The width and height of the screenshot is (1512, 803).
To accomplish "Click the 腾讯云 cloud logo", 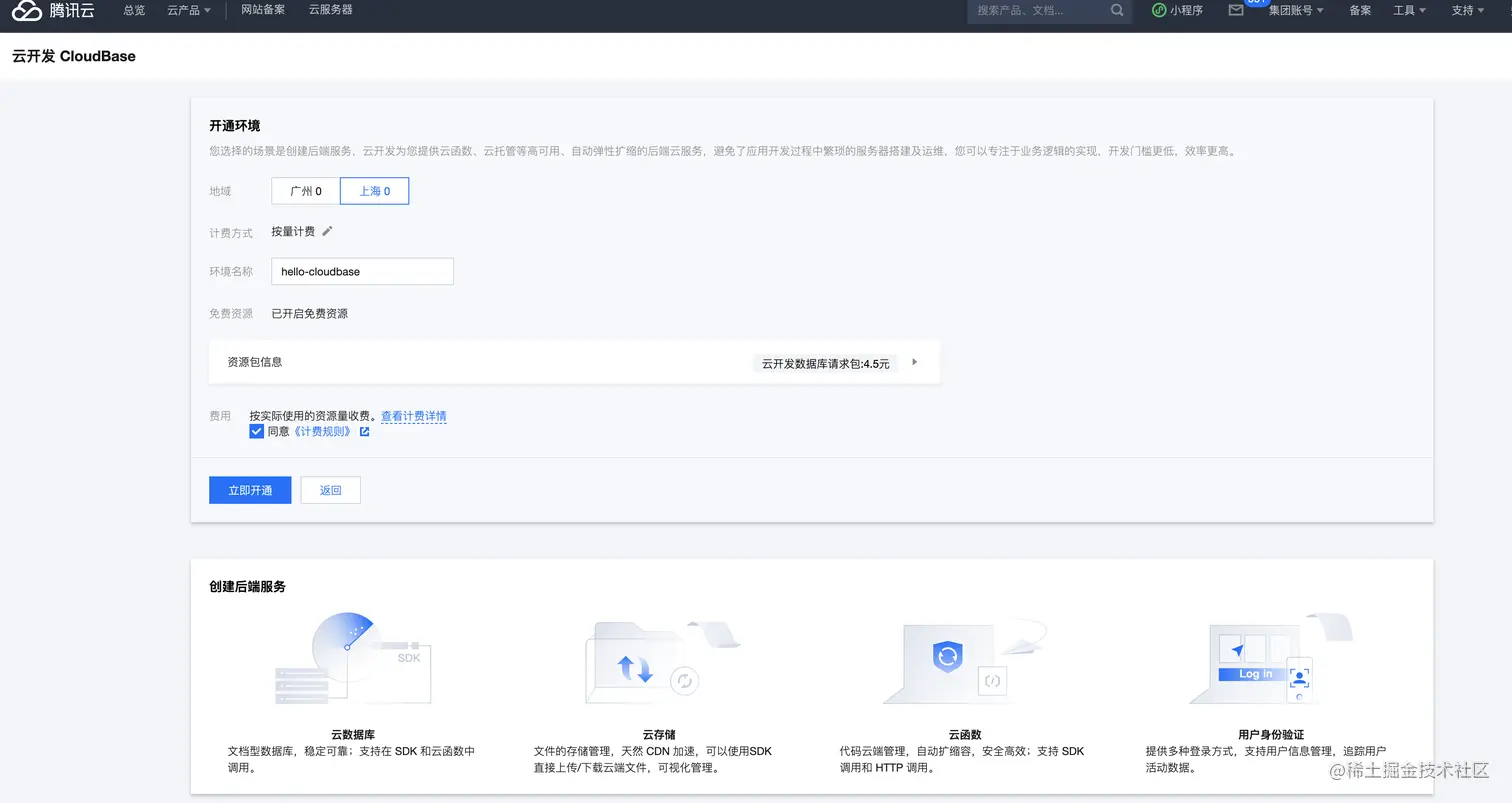I will tap(26, 11).
